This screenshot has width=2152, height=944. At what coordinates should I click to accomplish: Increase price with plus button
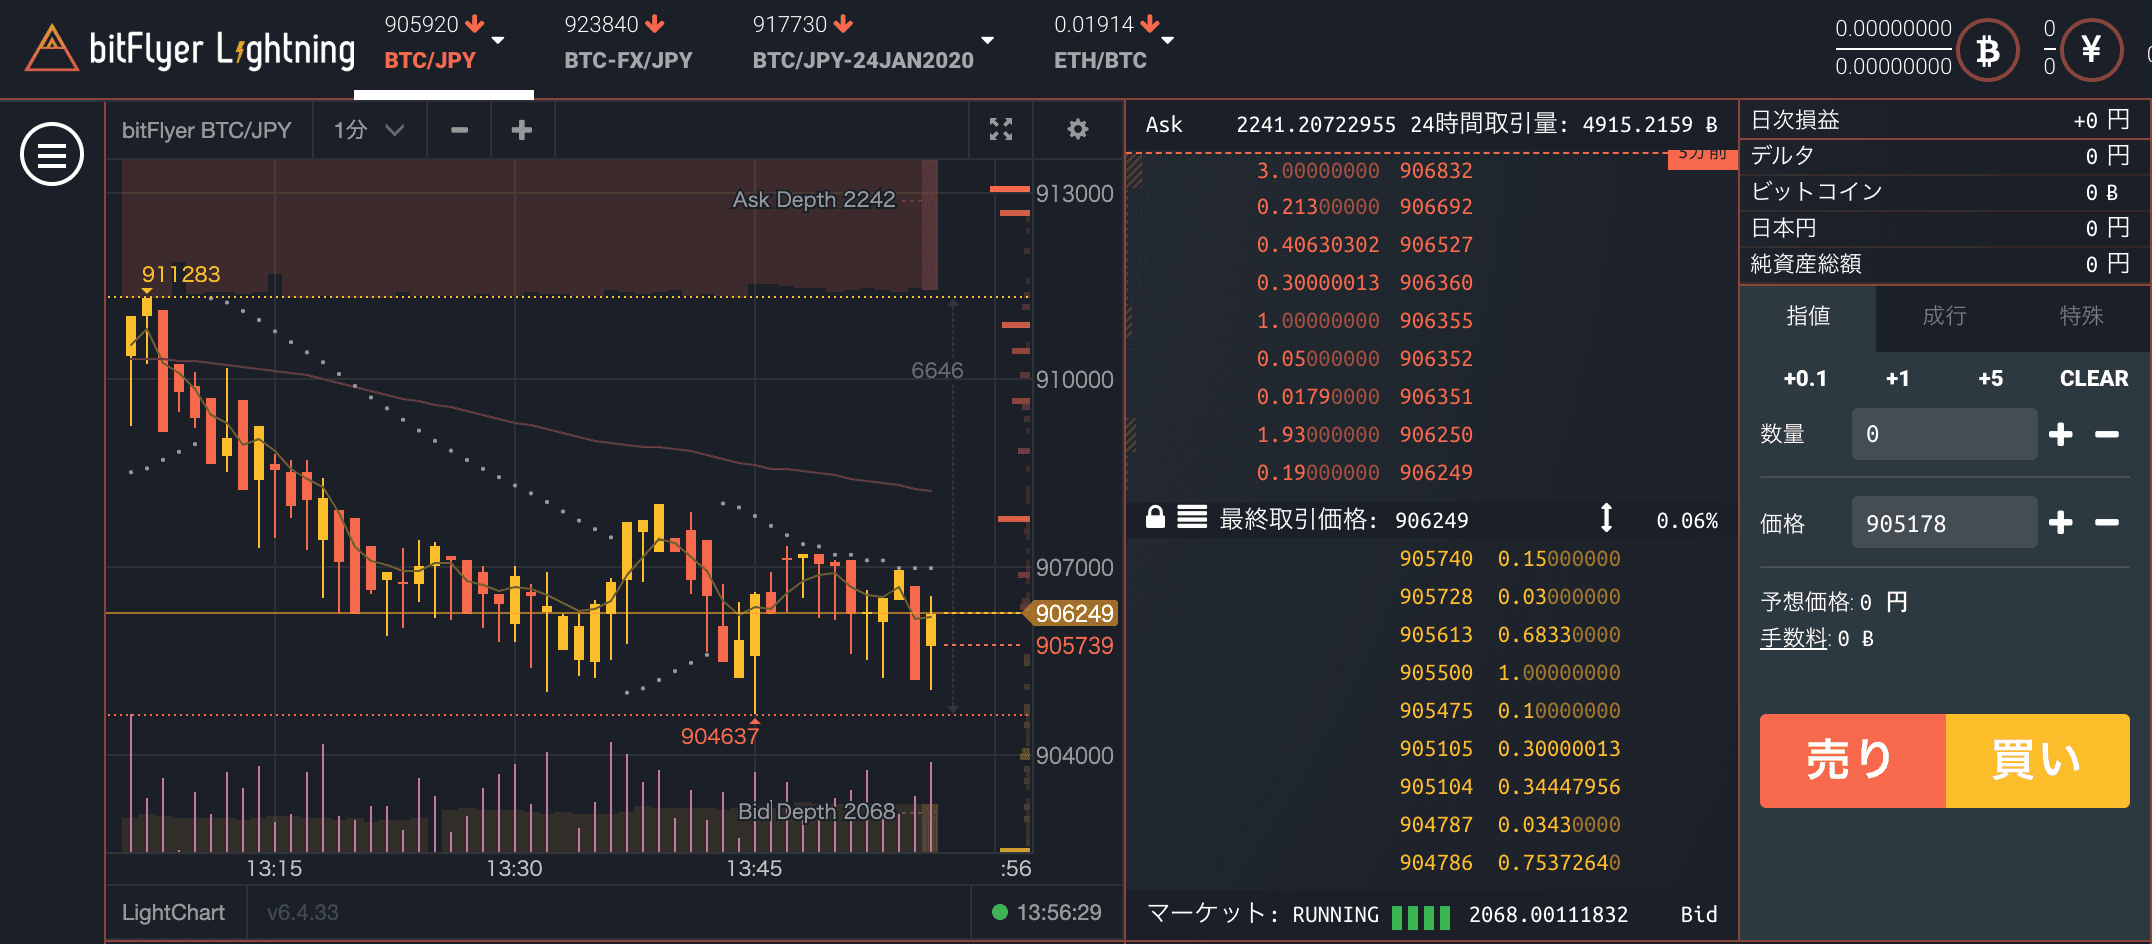[x=2060, y=522]
